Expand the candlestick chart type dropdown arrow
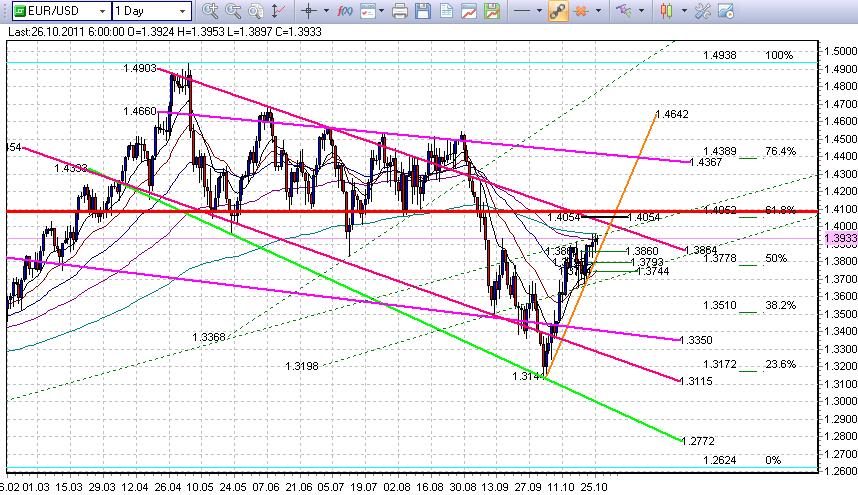 coord(684,10)
